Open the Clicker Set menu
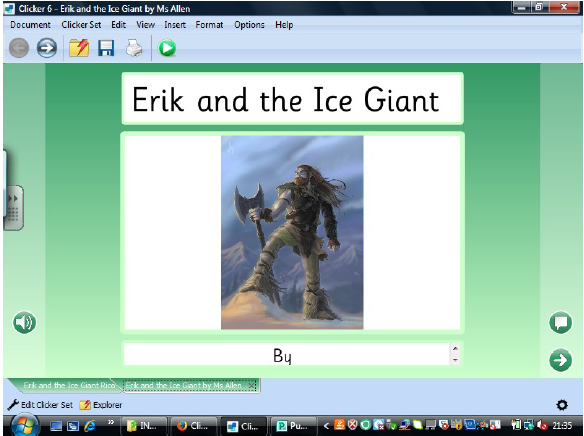 pos(81,25)
